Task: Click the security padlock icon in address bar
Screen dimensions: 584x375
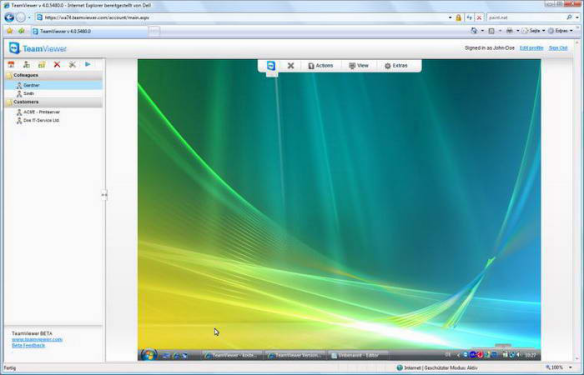Action: point(458,18)
